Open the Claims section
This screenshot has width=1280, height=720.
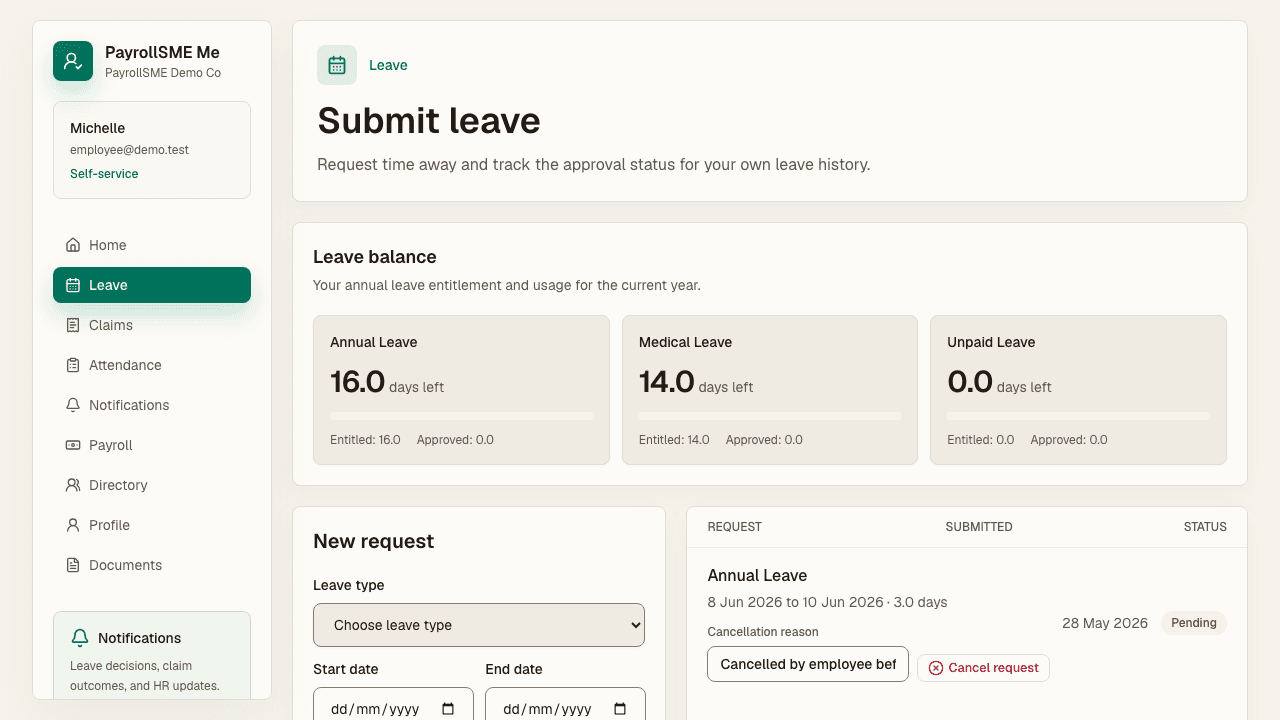pyautogui.click(x=152, y=325)
